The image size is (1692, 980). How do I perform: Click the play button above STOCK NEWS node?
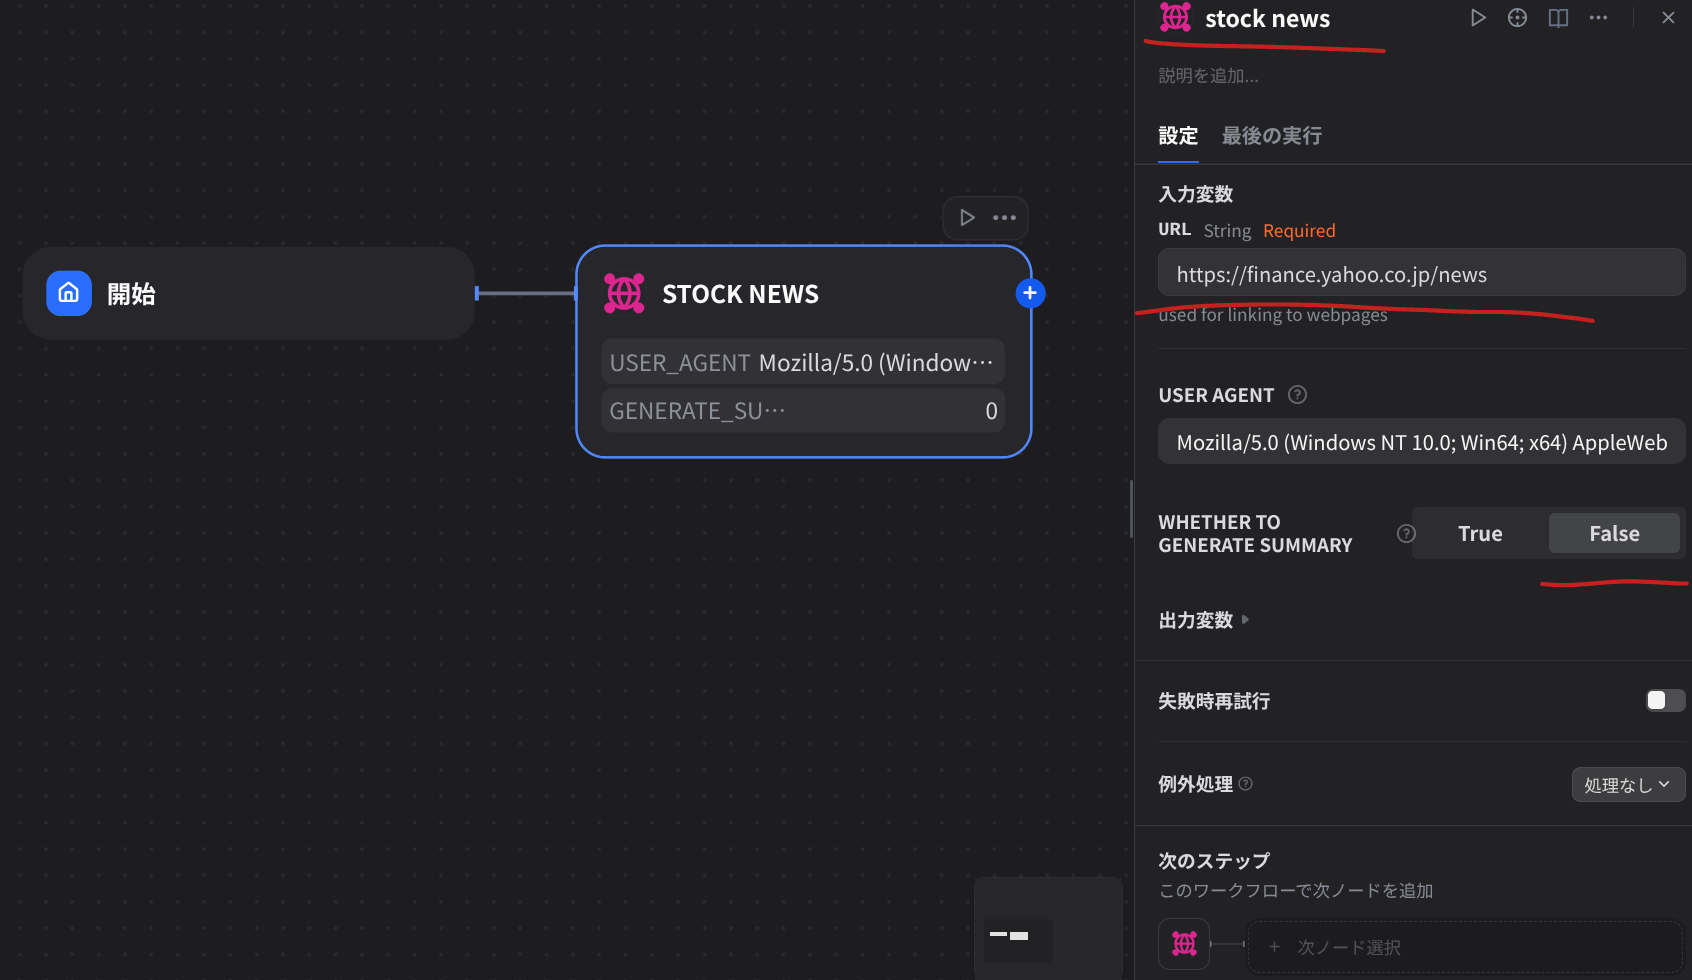[x=966, y=217]
